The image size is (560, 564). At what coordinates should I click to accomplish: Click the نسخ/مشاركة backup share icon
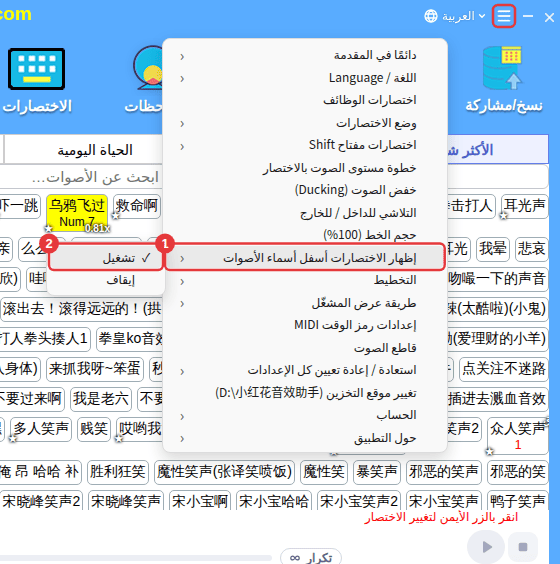click(x=502, y=68)
